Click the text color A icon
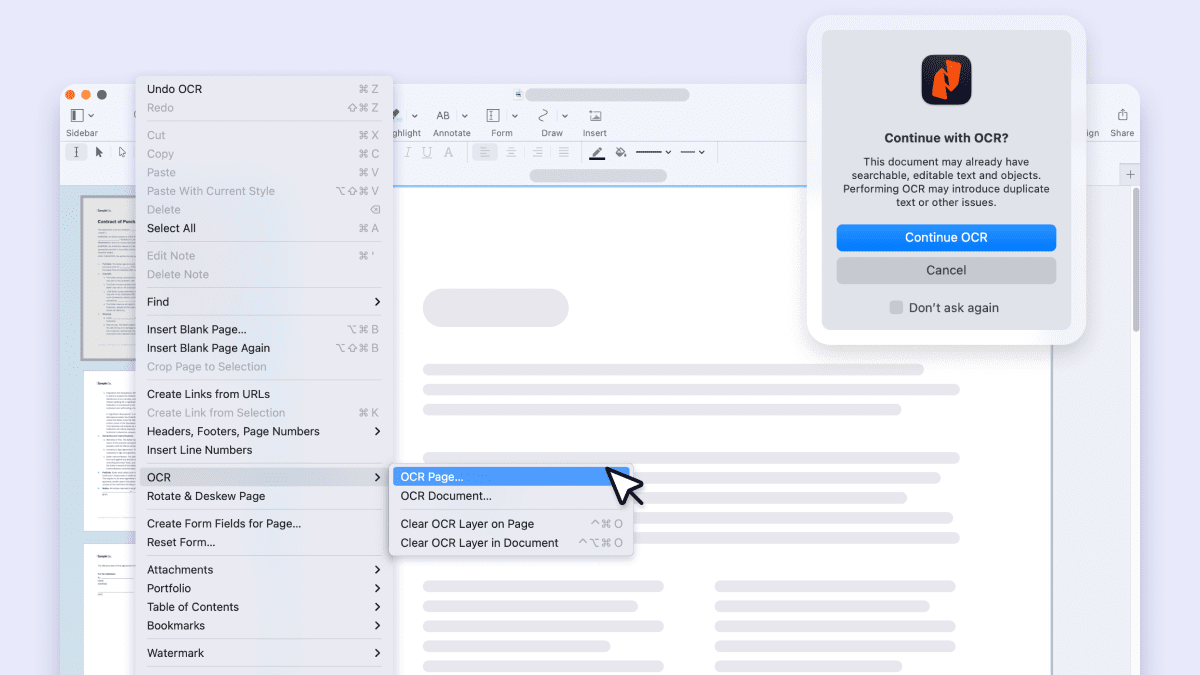The height and width of the screenshot is (675, 1200). pos(448,152)
